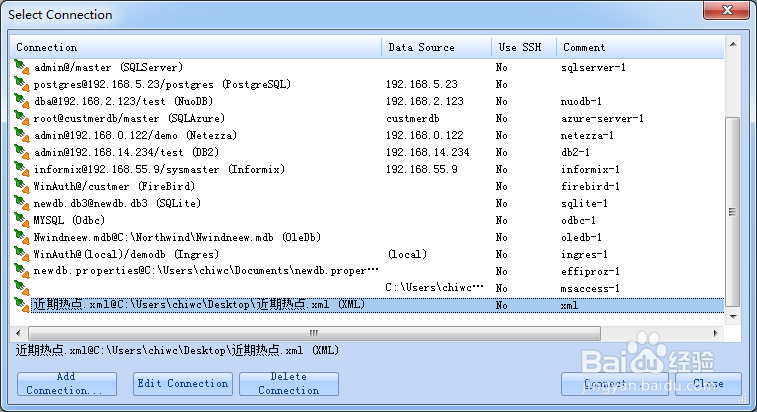Click the firebird-1 comment cell
Image resolution: width=757 pixels, height=412 pixels.
pos(590,186)
